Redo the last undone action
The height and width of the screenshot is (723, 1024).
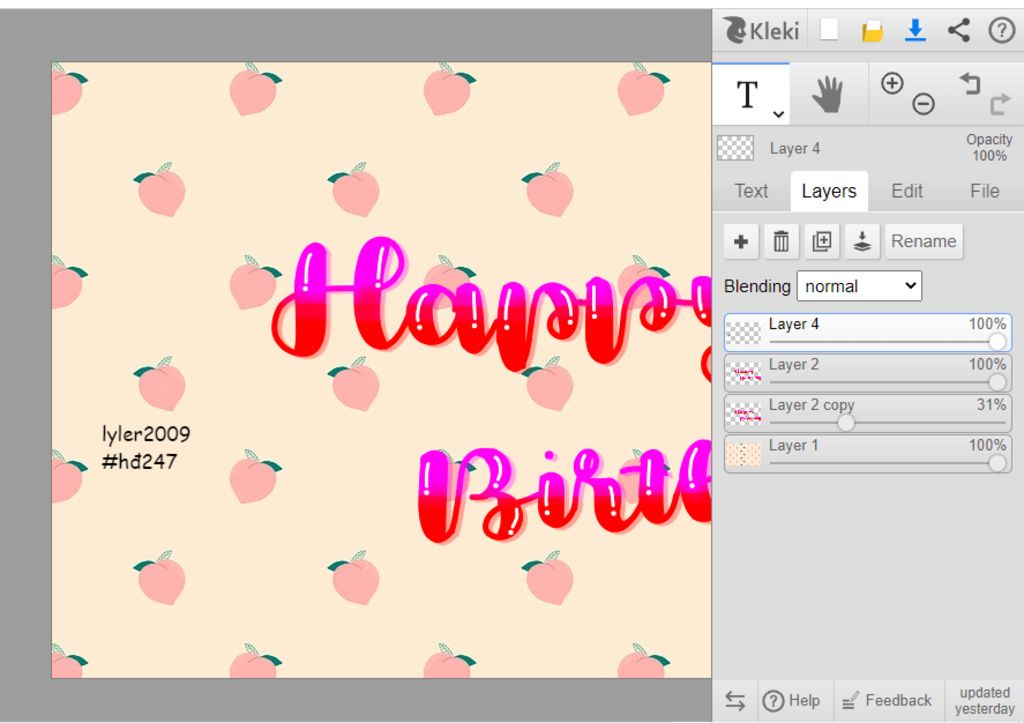tap(1000, 104)
